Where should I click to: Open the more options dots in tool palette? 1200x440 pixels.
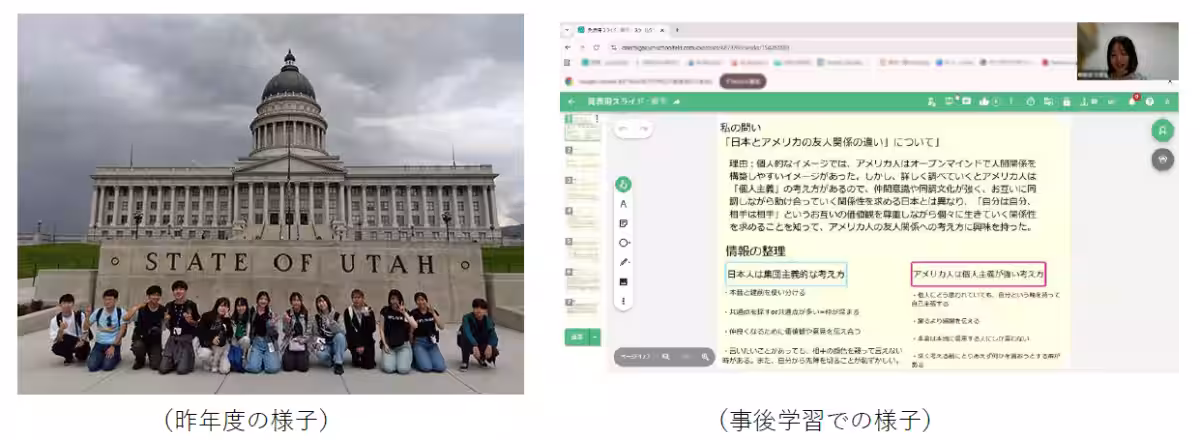pyautogui.click(x=624, y=300)
